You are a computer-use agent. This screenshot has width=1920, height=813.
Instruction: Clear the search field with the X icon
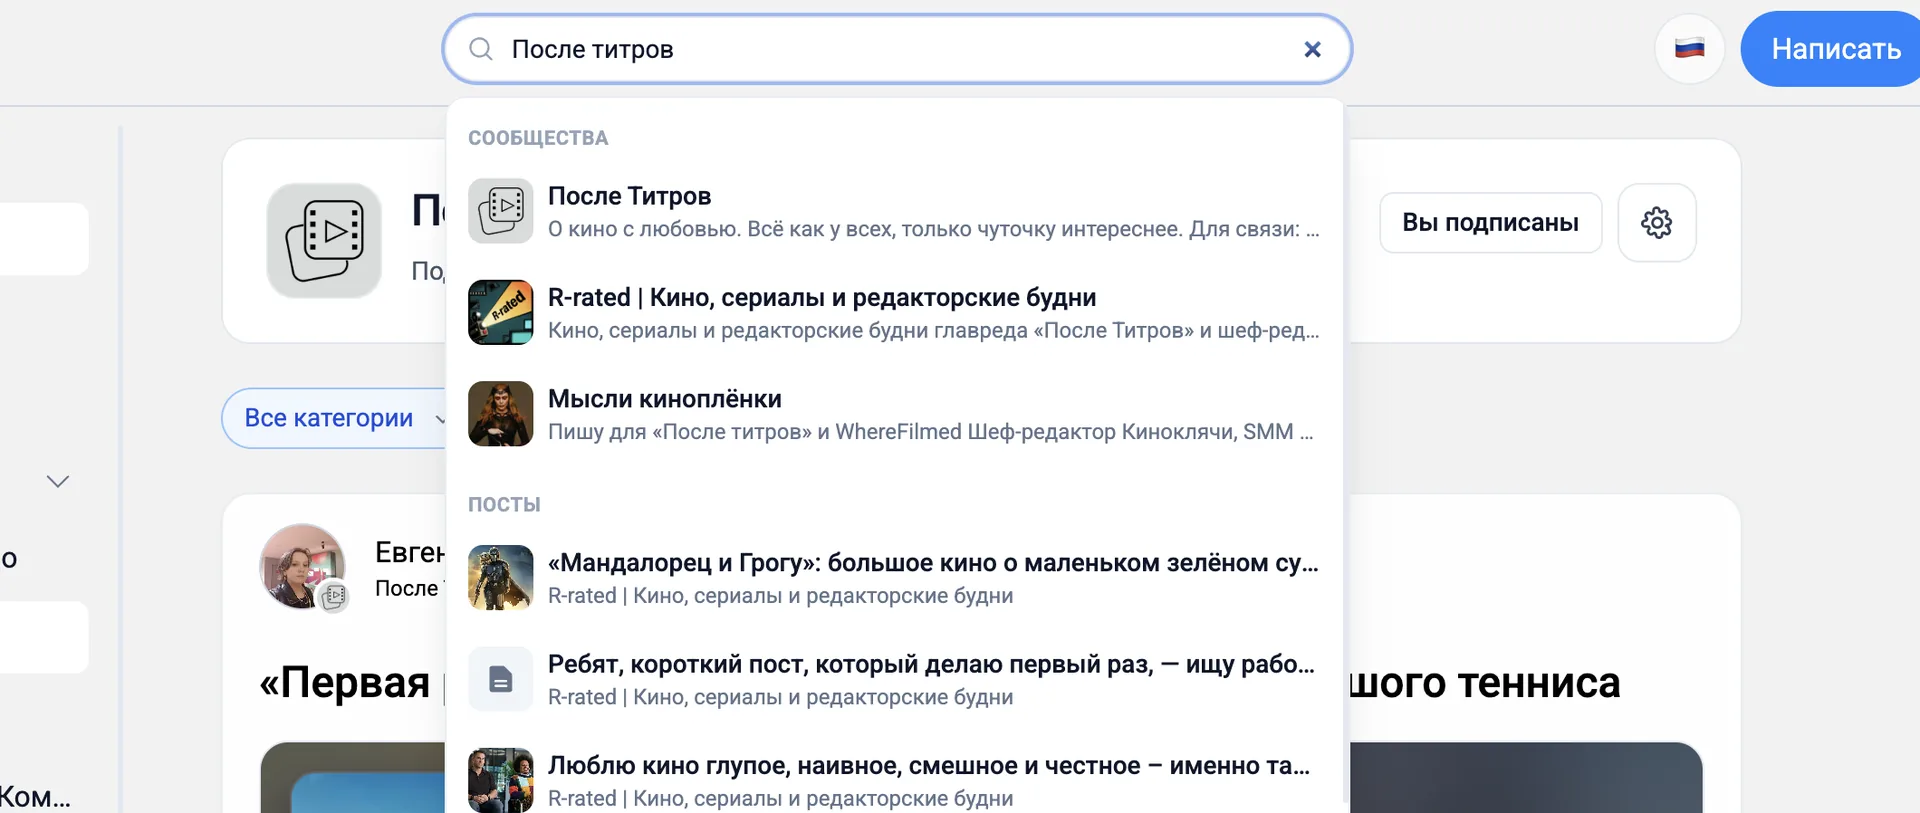(1312, 49)
